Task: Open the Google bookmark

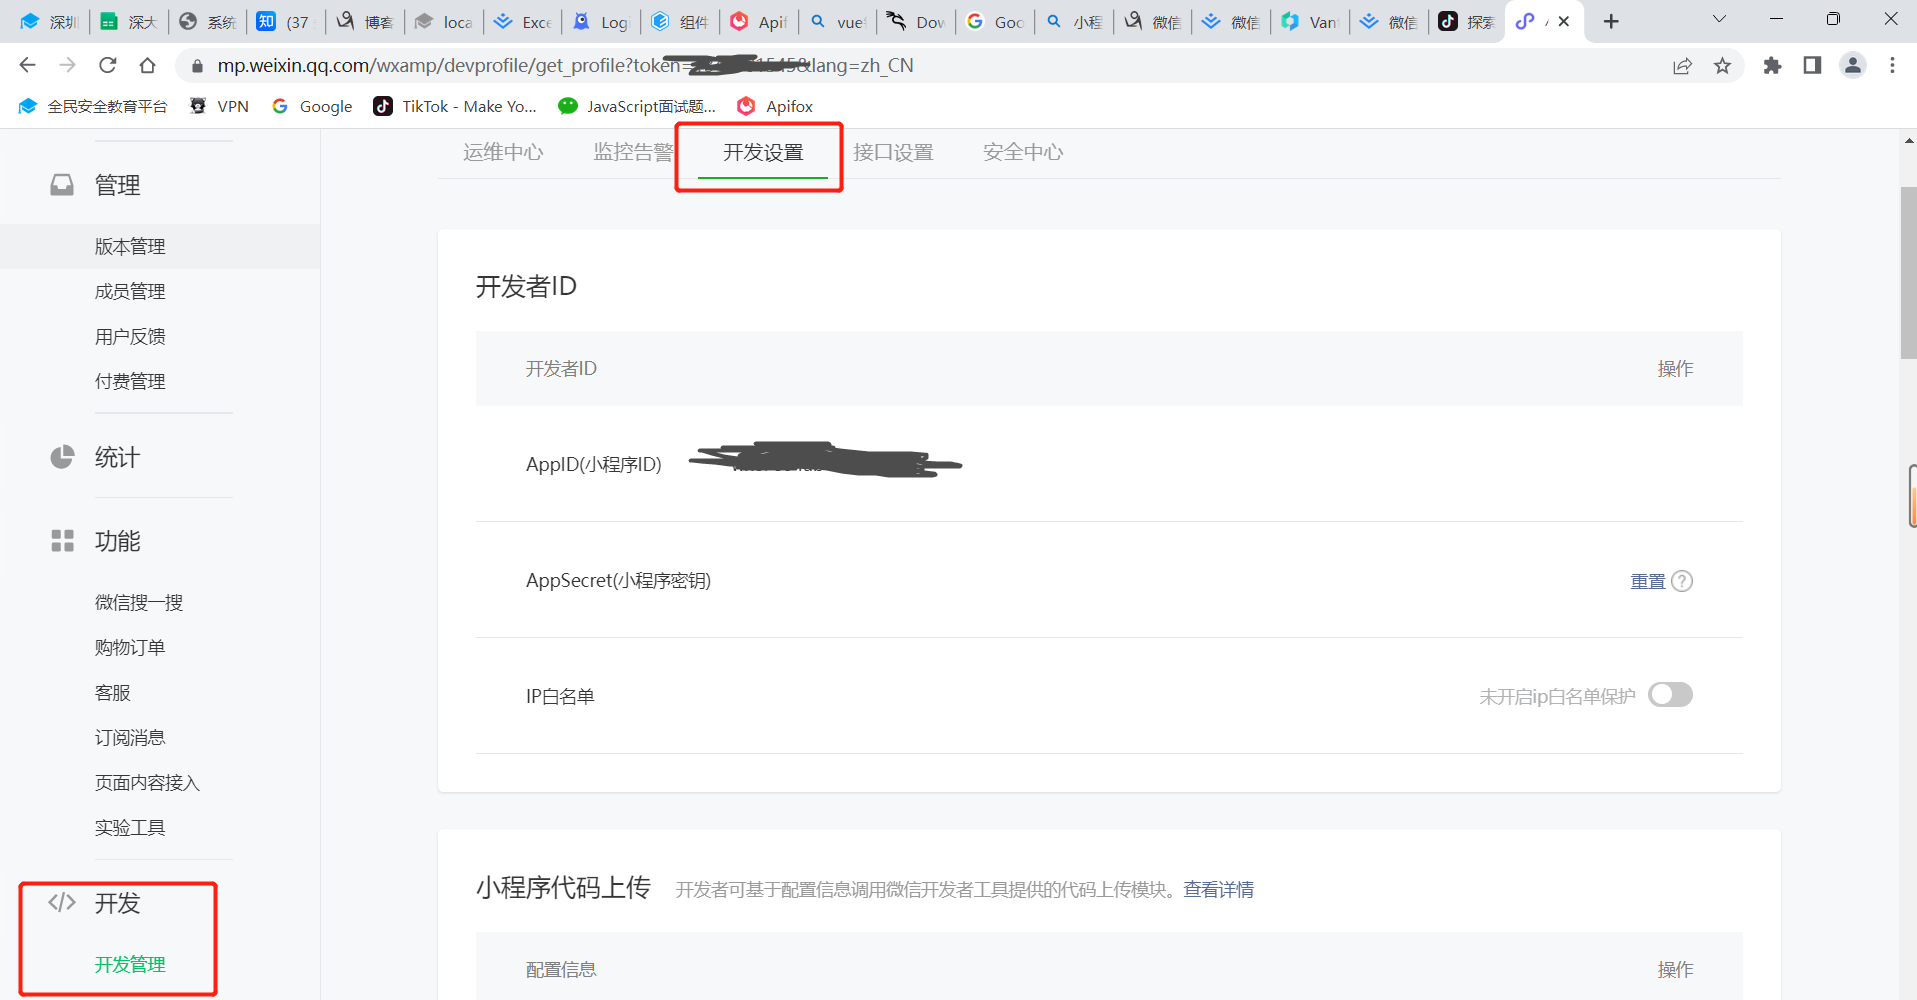Action: [312, 106]
